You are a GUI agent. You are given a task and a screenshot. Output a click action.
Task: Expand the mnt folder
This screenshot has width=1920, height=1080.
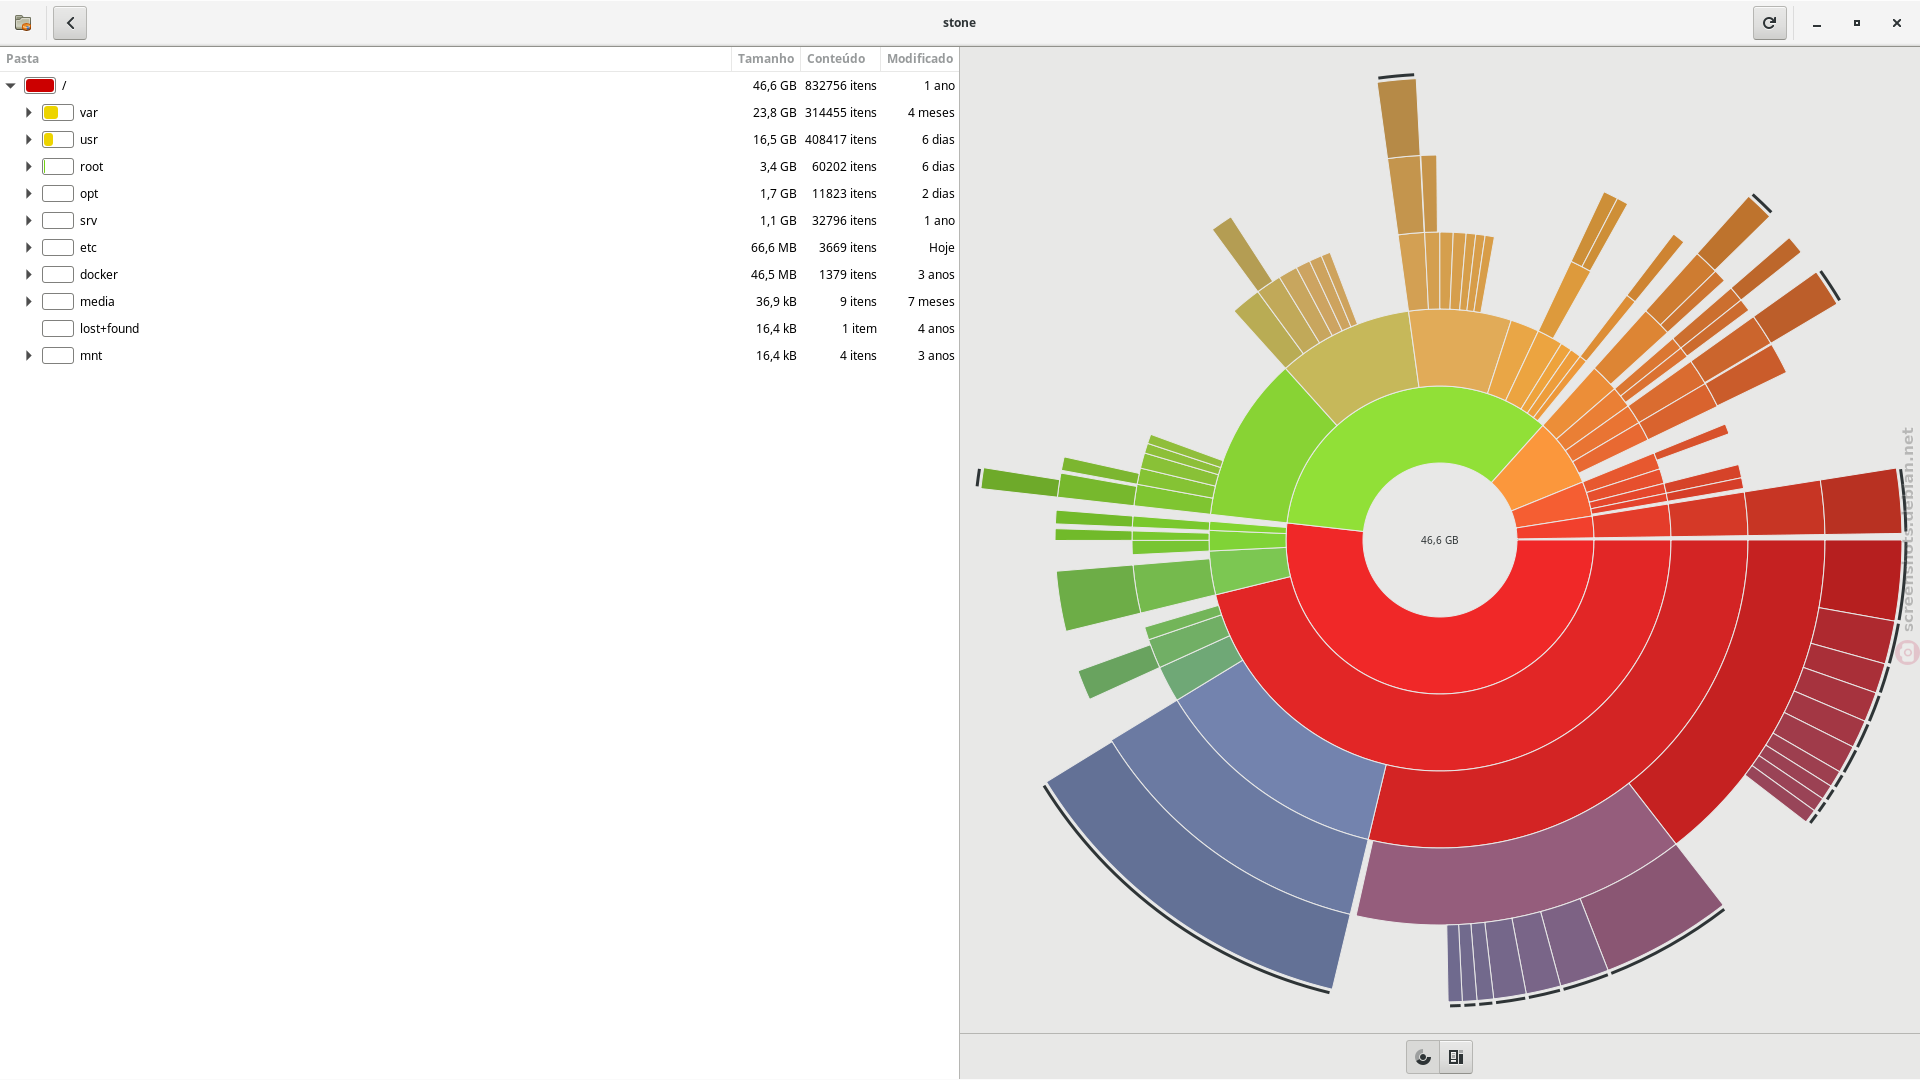29,356
